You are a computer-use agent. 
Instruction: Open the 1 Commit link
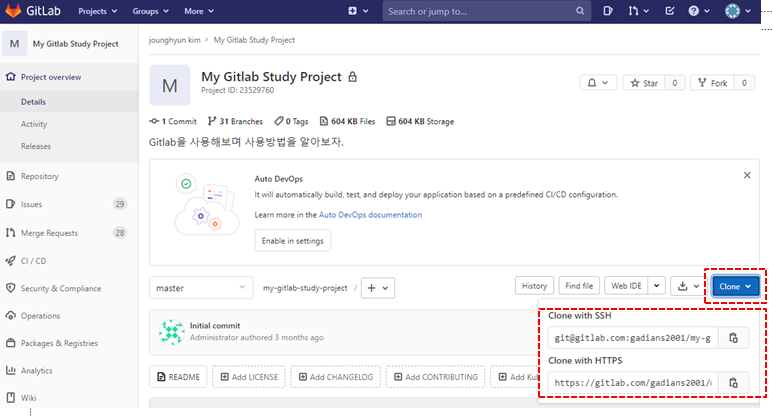pyautogui.click(x=173, y=121)
